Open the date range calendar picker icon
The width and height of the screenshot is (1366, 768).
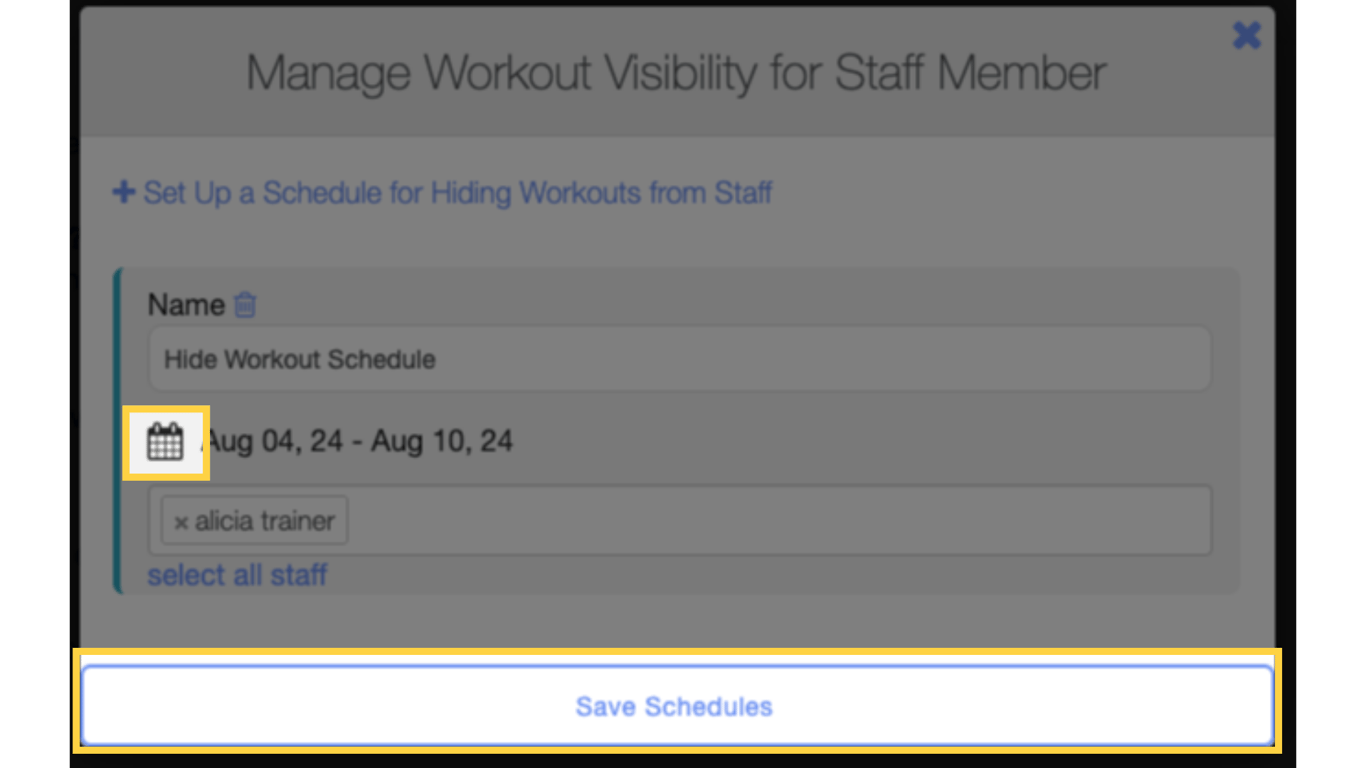click(x=166, y=440)
